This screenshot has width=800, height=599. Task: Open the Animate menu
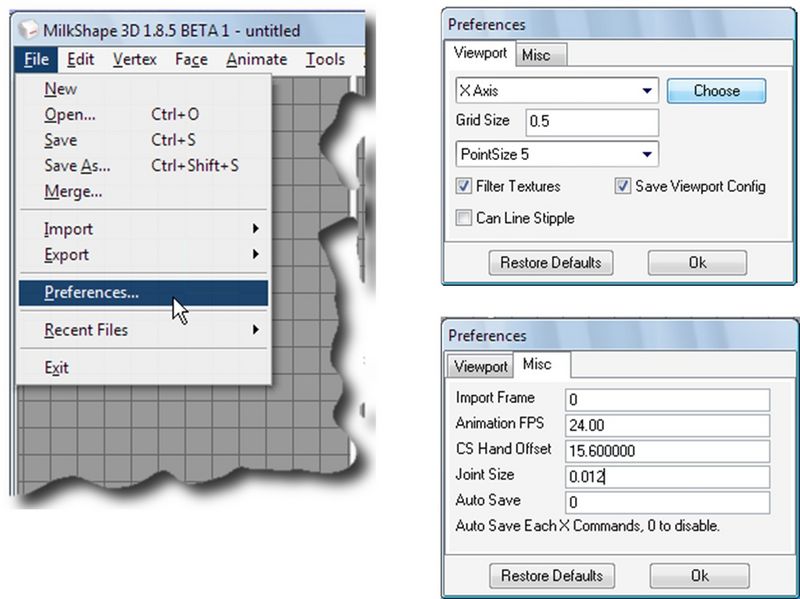(256, 60)
